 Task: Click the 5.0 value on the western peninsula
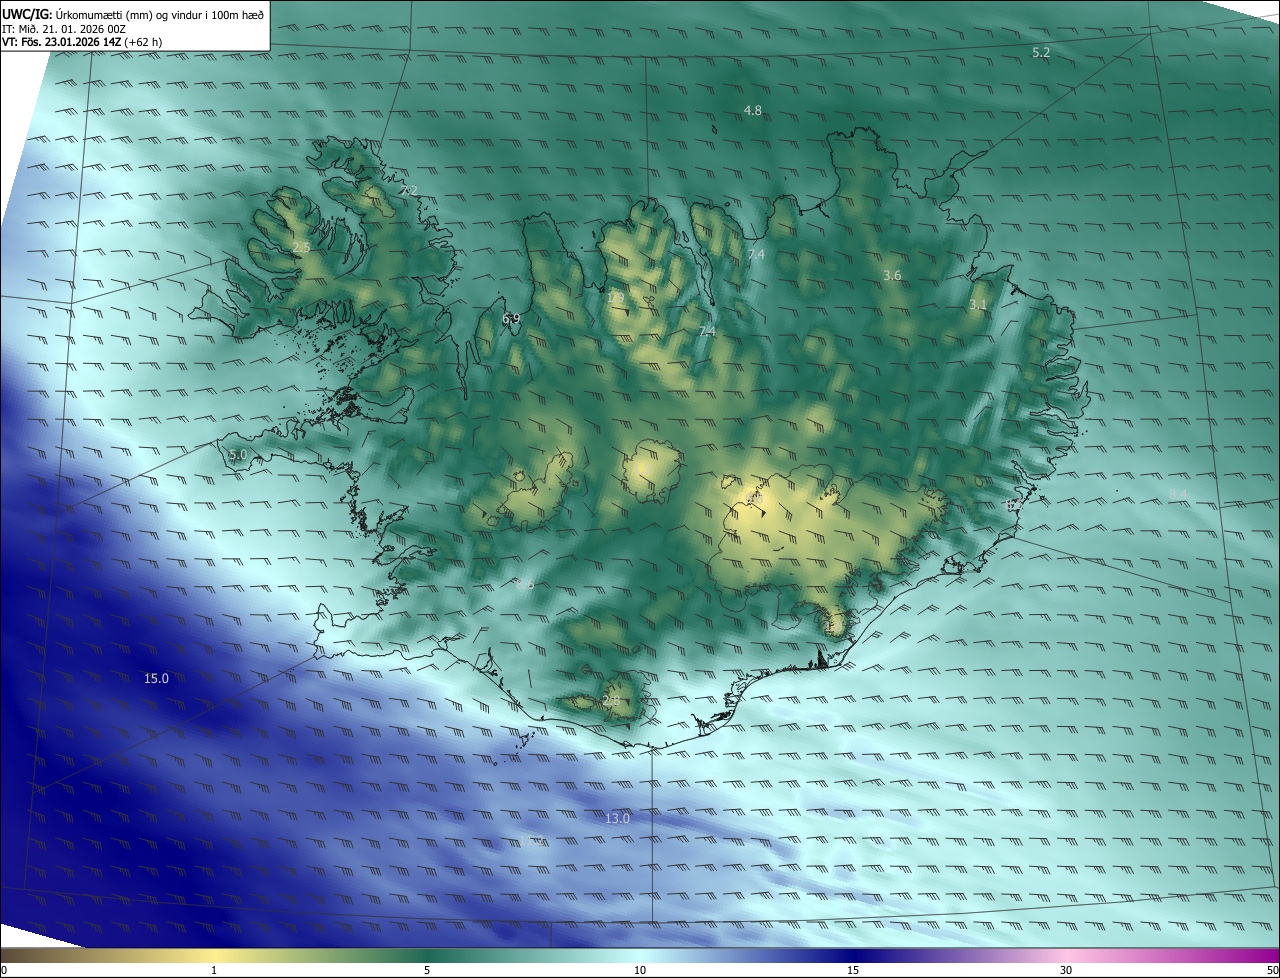click(x=237, y=455)
